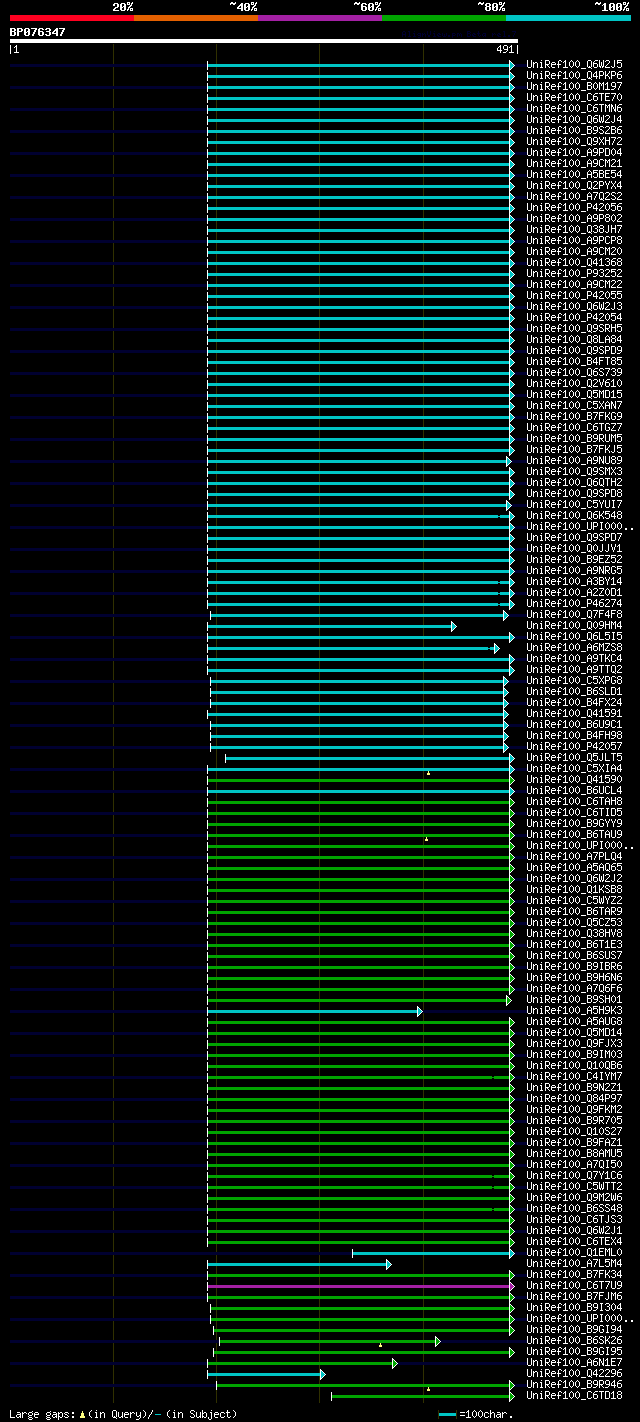Open hit UniRef100_C6TE70
Viewport: 640px width, 1422px height.
point(574,97)
